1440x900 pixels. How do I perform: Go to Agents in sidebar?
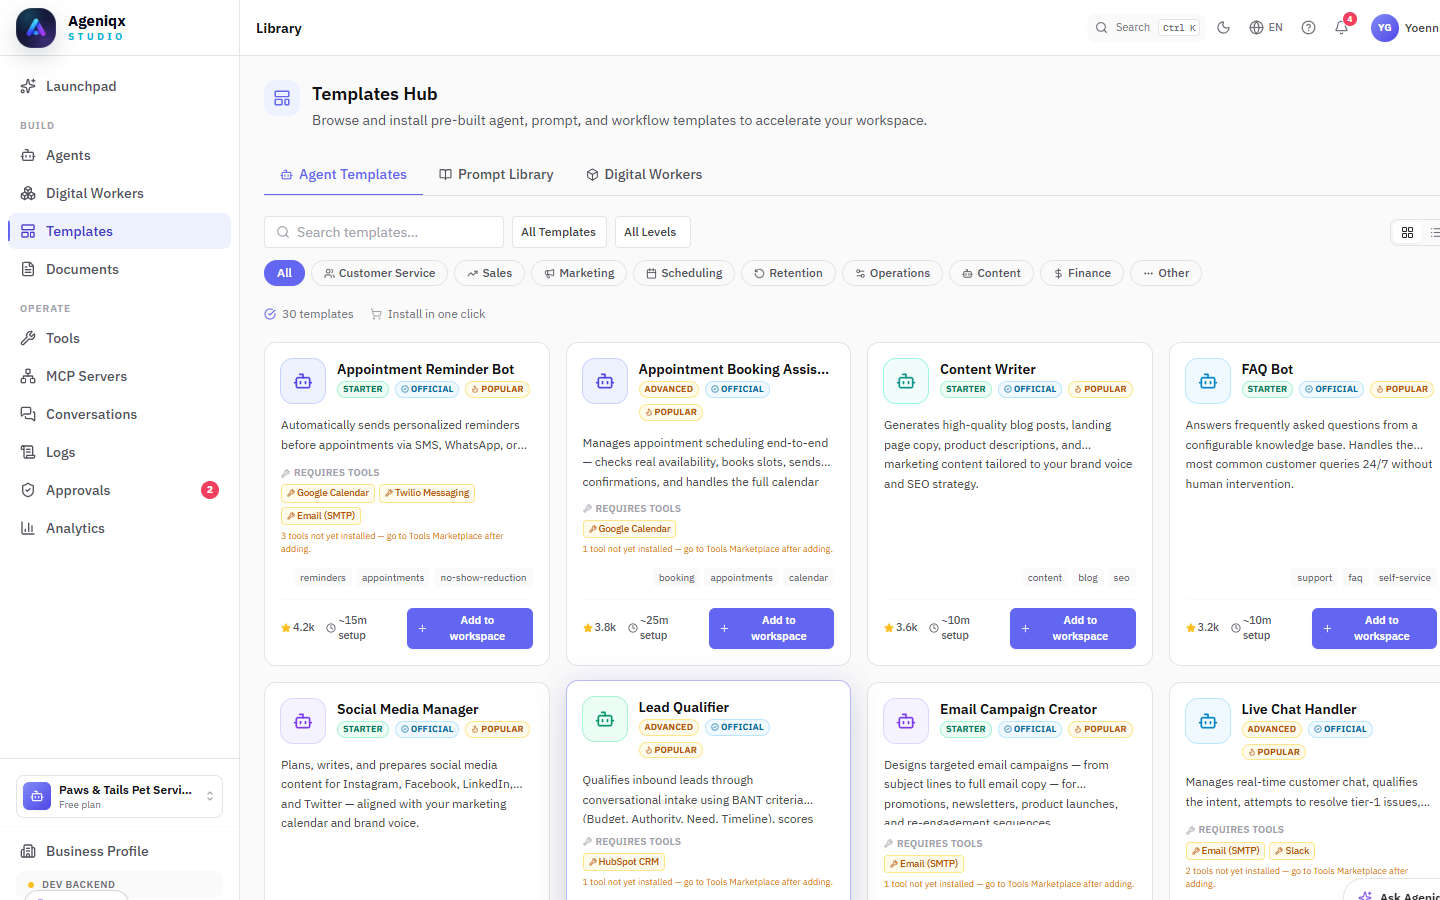point(120,155)
